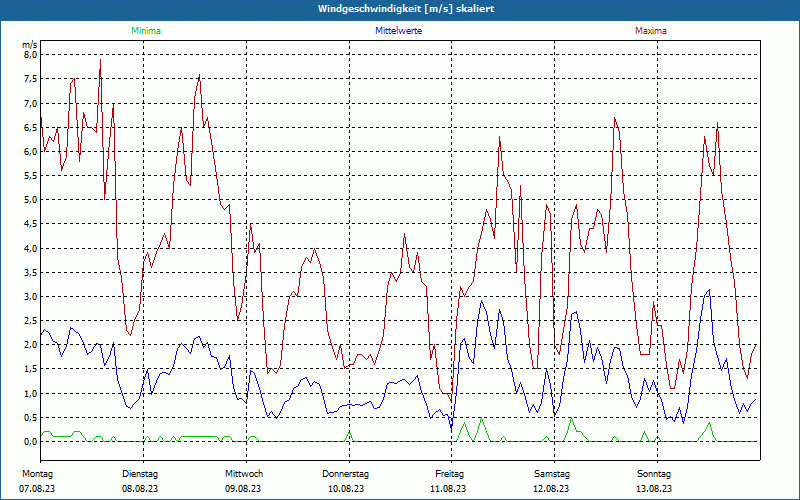This screenshot has height=500, width=800.
Task: Click the 5,5 y-axis value
Action: click(31, 176)
